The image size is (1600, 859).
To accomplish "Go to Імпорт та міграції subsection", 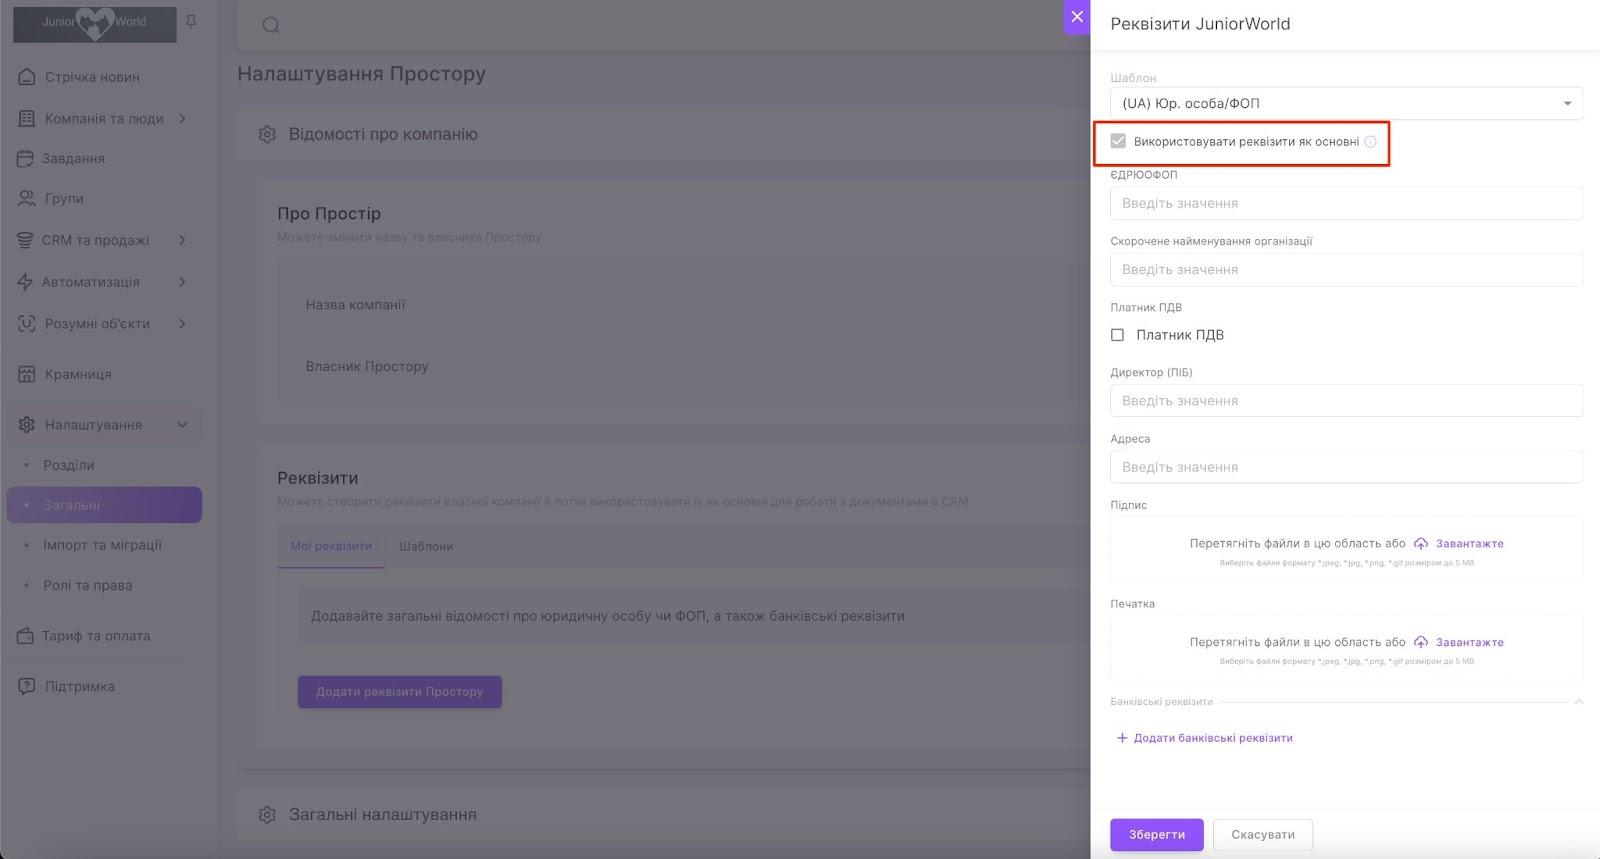I will coord(104,545).
